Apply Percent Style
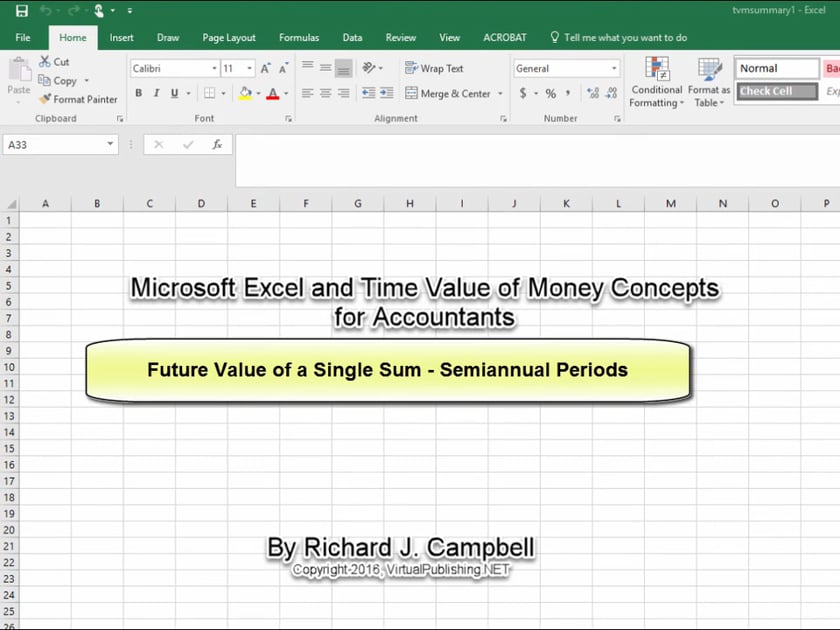This screenshot has width=840, height=630. 551,93
